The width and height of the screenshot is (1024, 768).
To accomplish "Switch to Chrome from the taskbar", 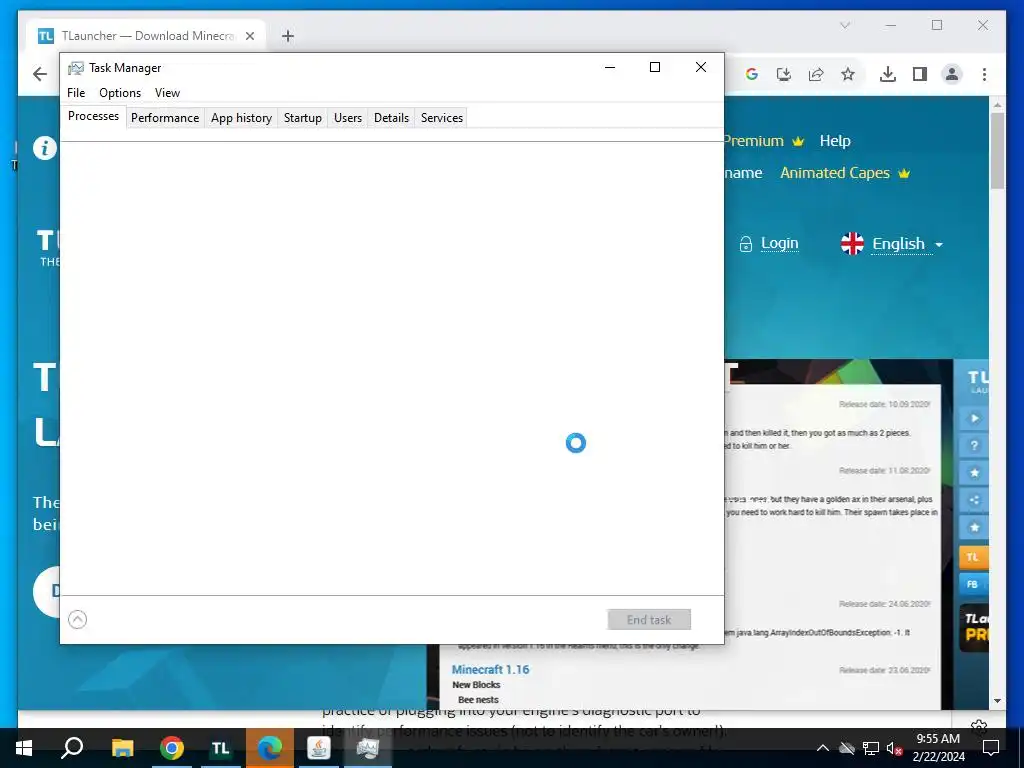I will (x=172, y=748).
